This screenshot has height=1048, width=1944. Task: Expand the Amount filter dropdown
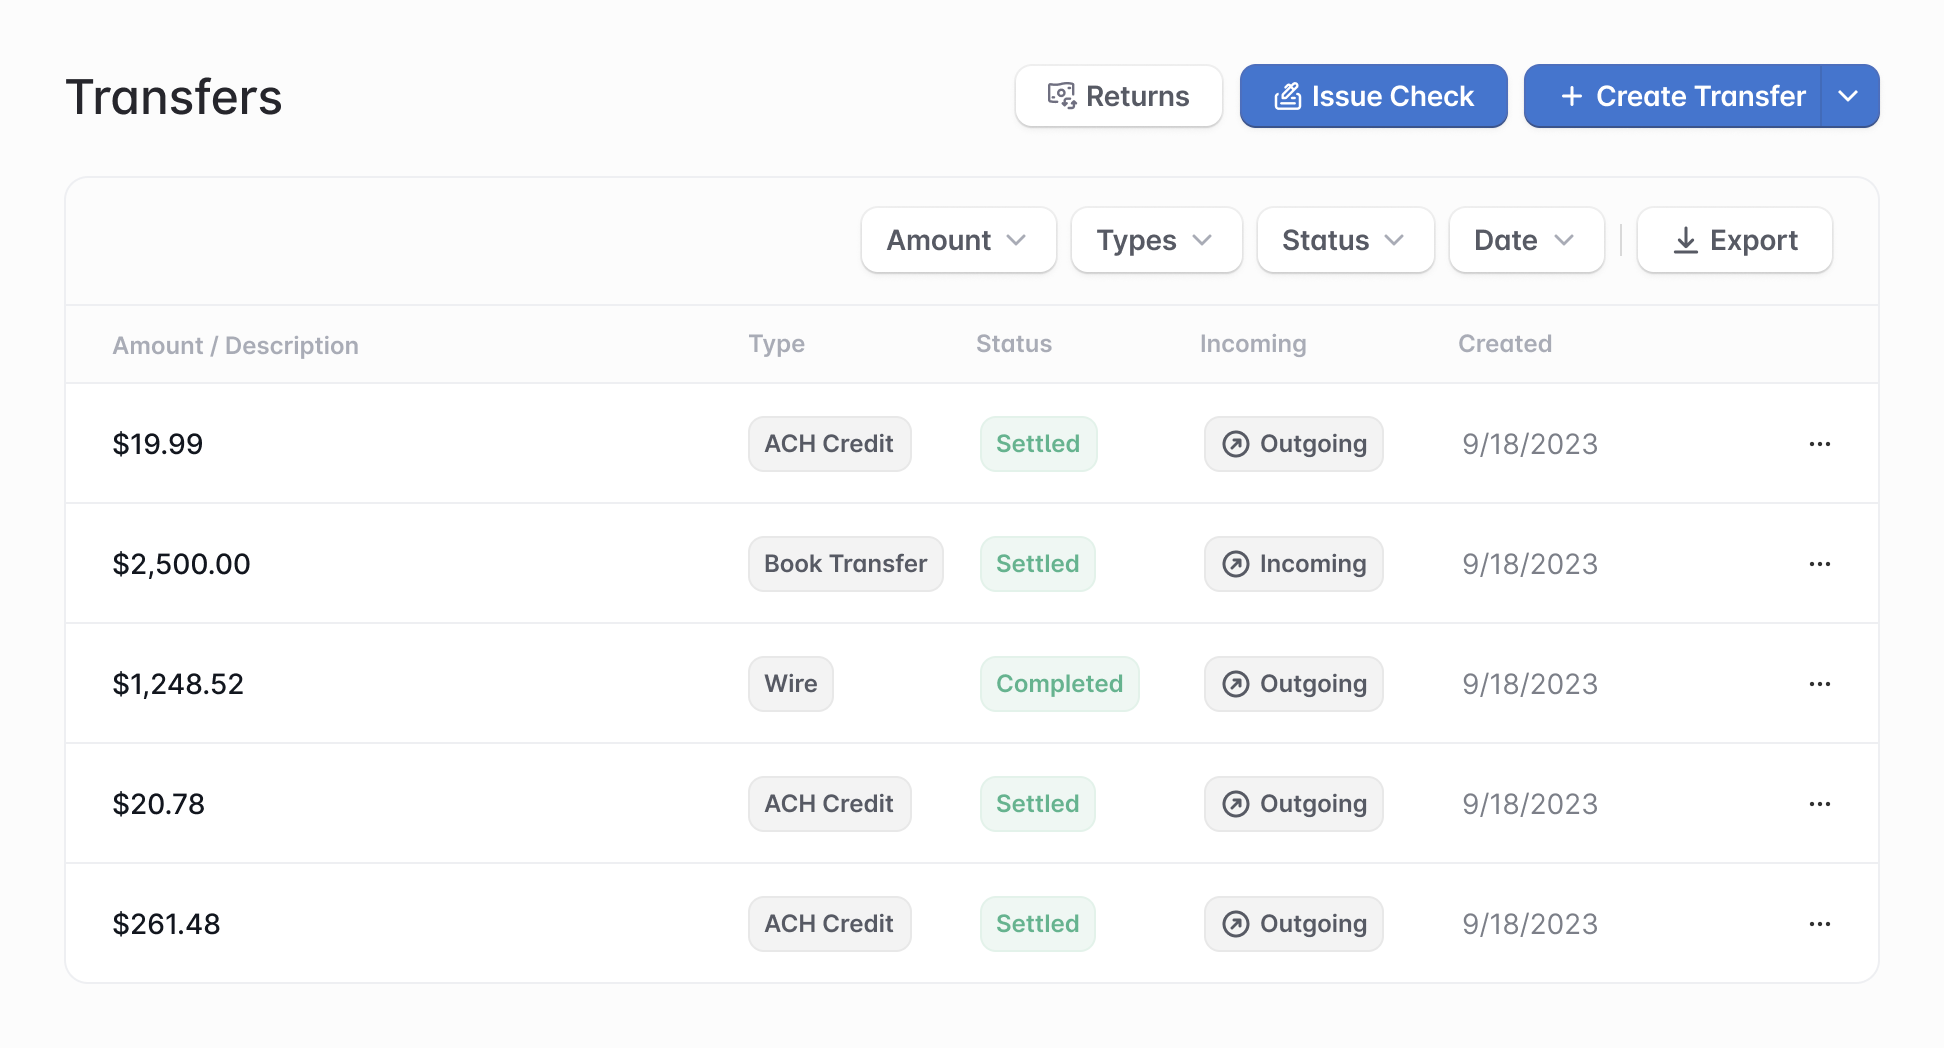tap(957, 240)
